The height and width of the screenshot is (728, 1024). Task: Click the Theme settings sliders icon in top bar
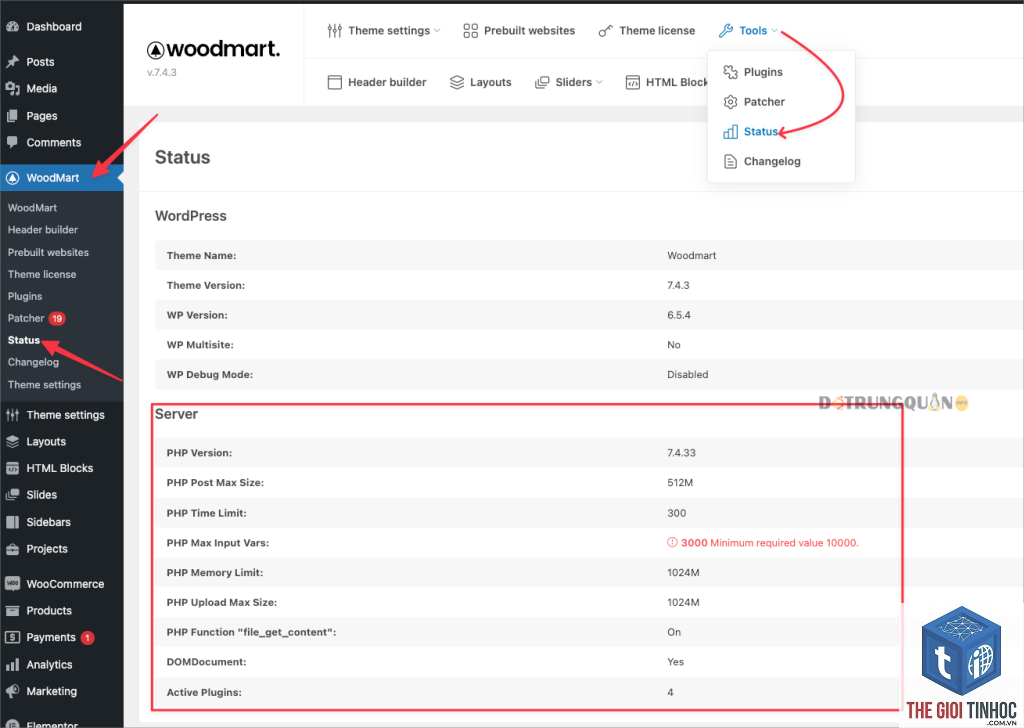pos(335,31)
